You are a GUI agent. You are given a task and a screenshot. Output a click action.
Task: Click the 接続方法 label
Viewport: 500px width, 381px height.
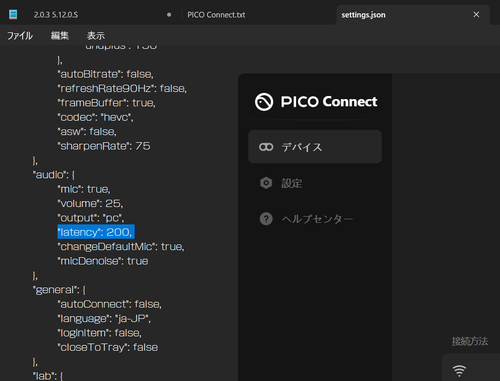pyautogui.click(x=470, y=341)
